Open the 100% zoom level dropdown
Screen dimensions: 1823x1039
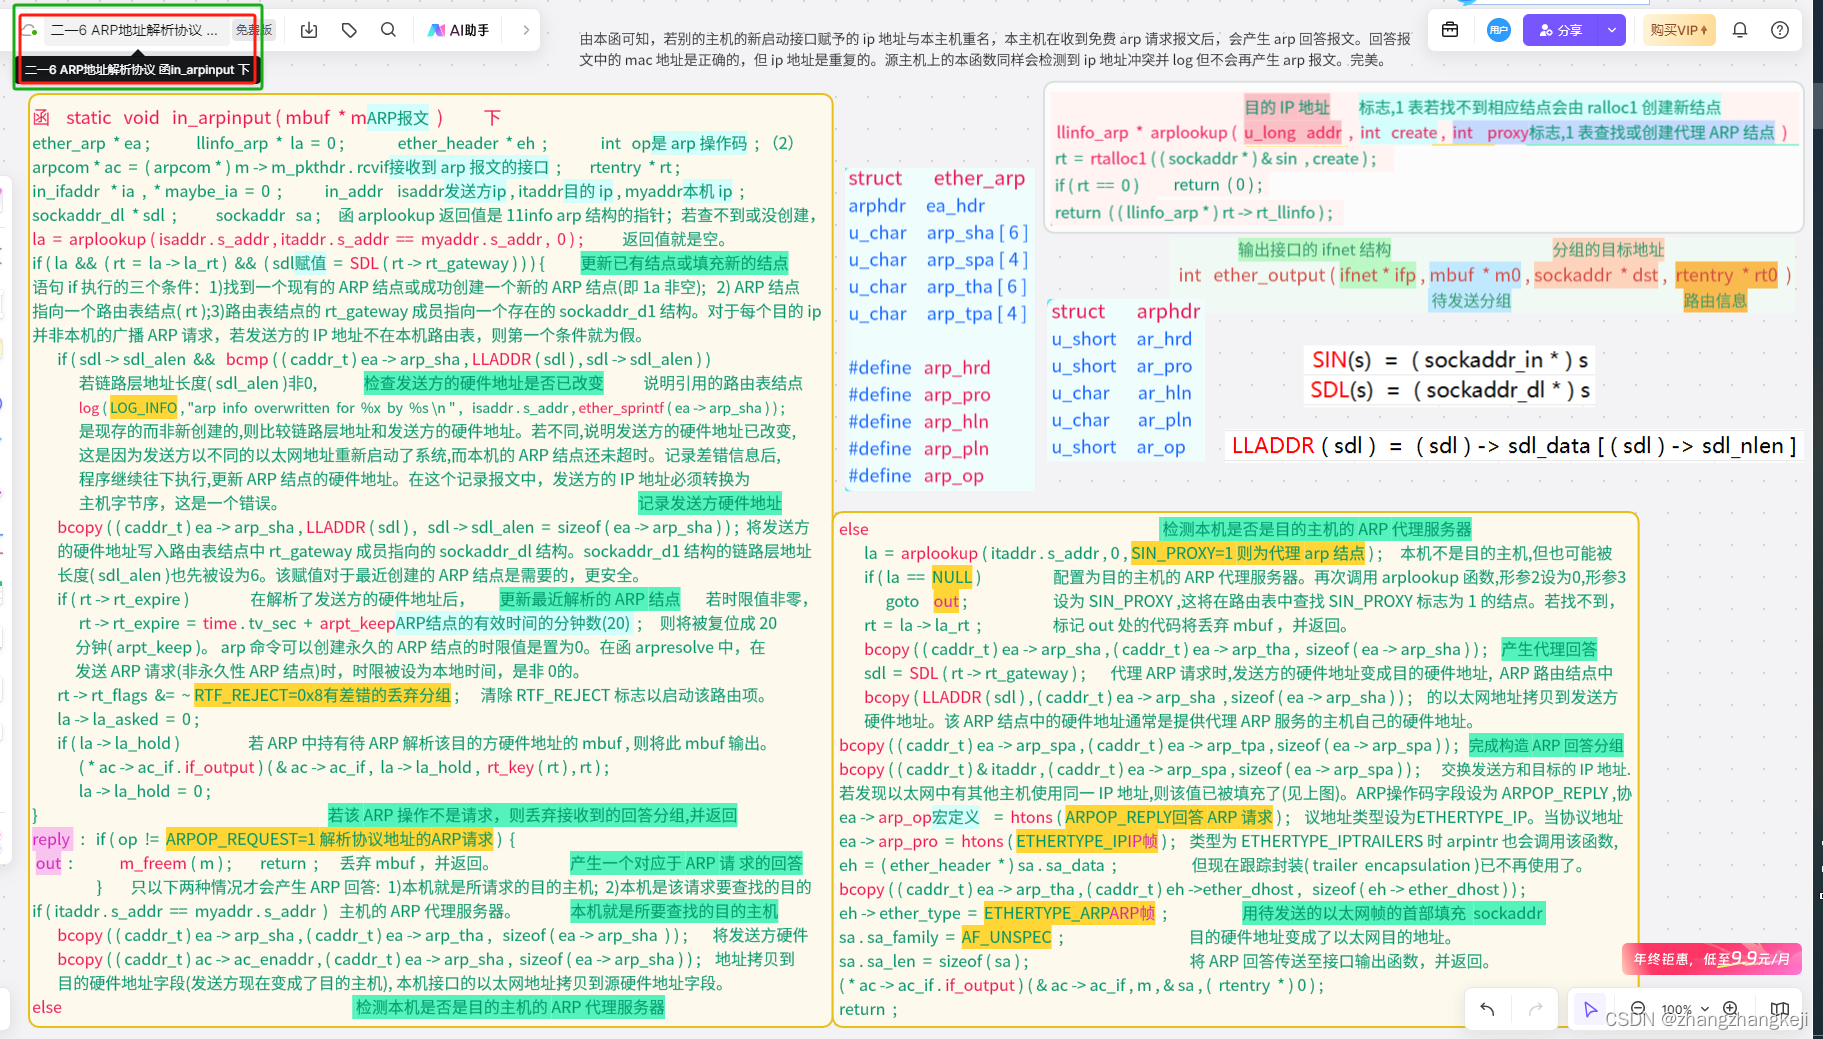tap(1685, 1009)
